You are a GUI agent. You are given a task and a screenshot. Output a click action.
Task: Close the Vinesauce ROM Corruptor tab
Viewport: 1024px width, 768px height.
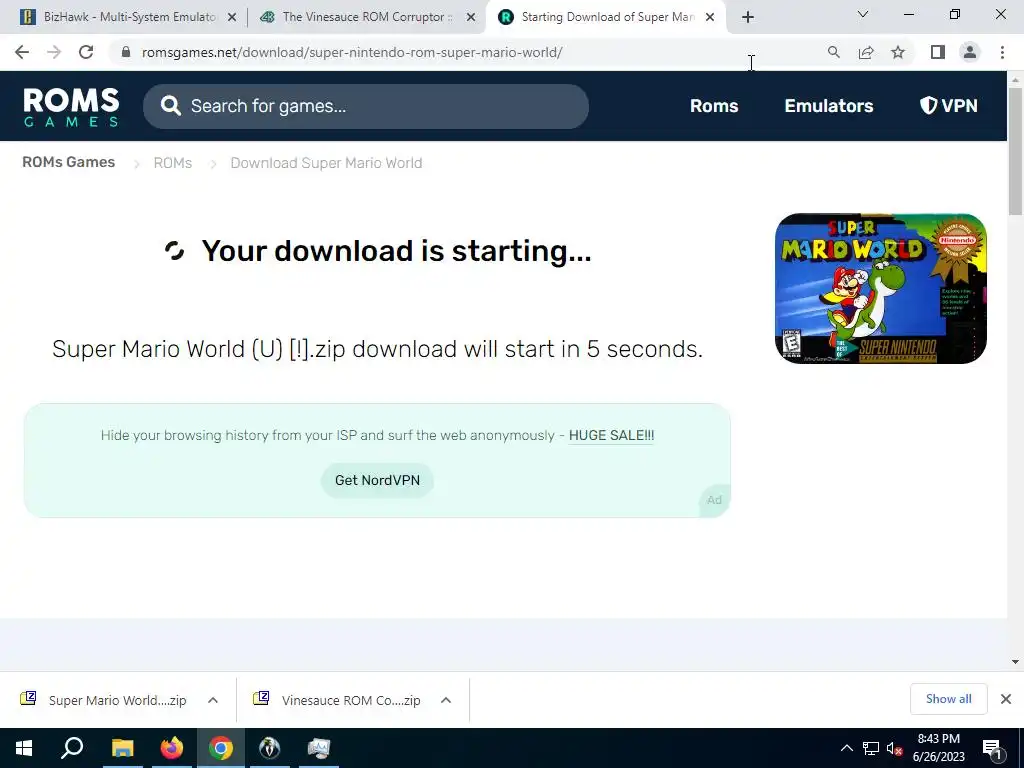471,17
